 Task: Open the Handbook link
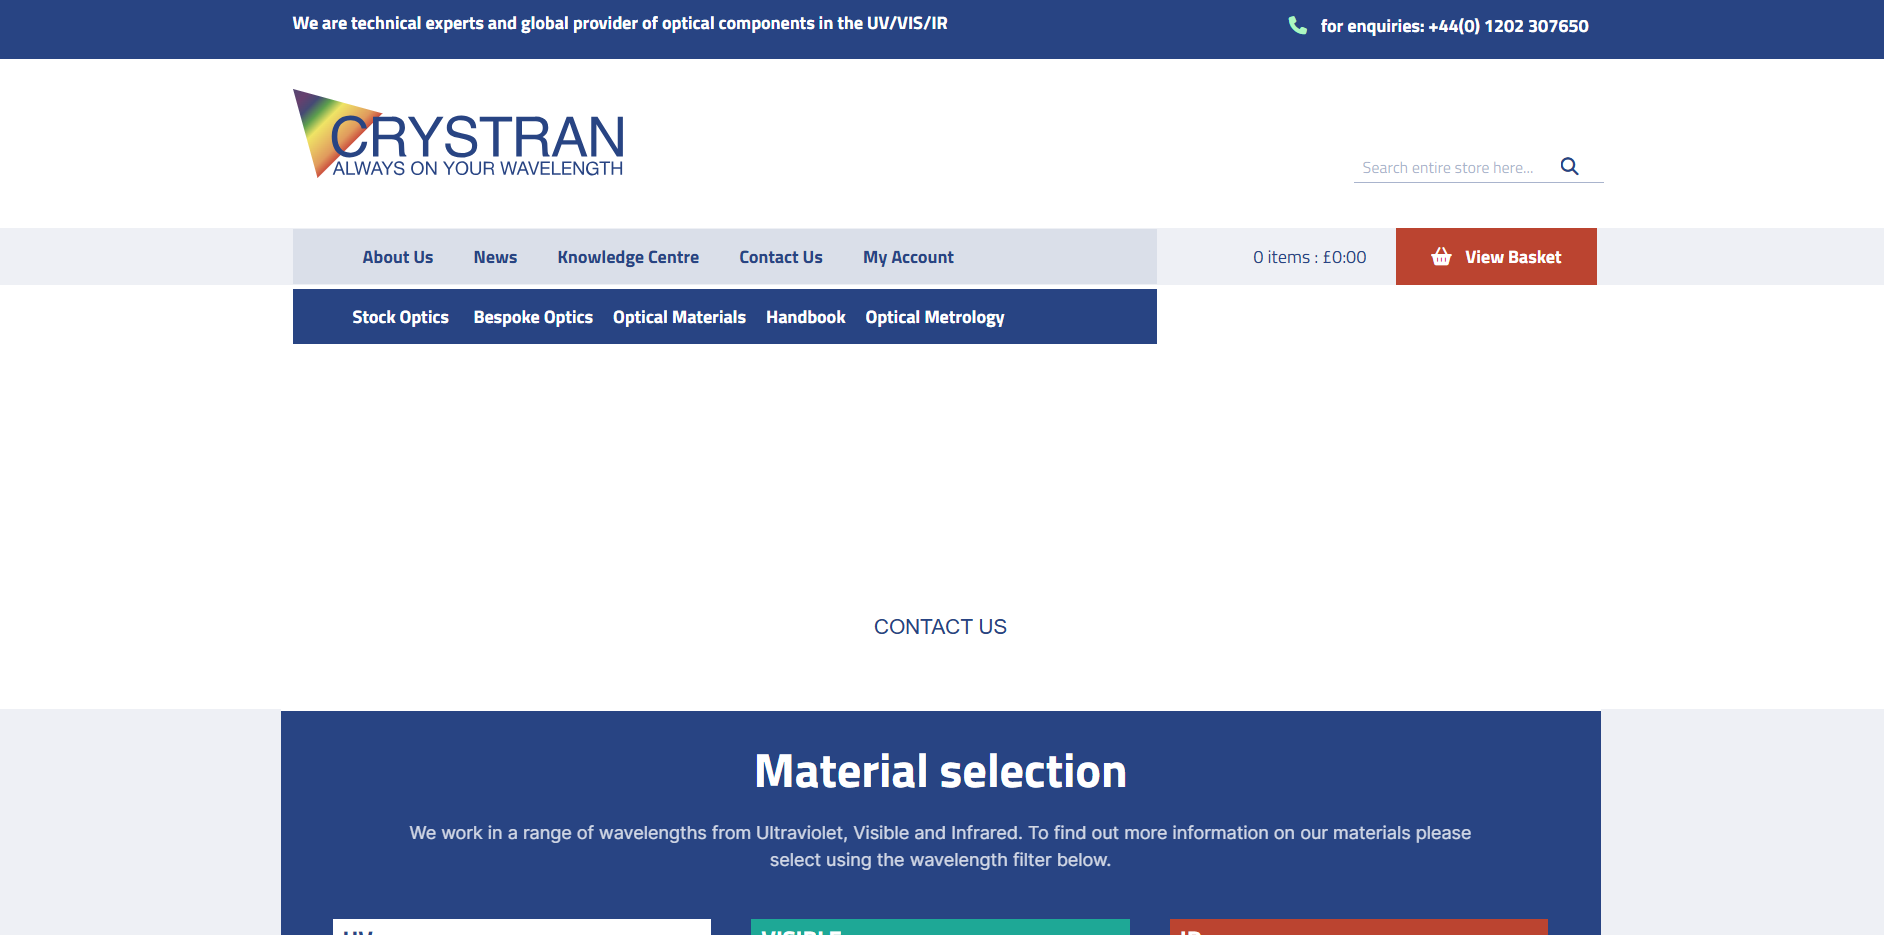point(805,317)
